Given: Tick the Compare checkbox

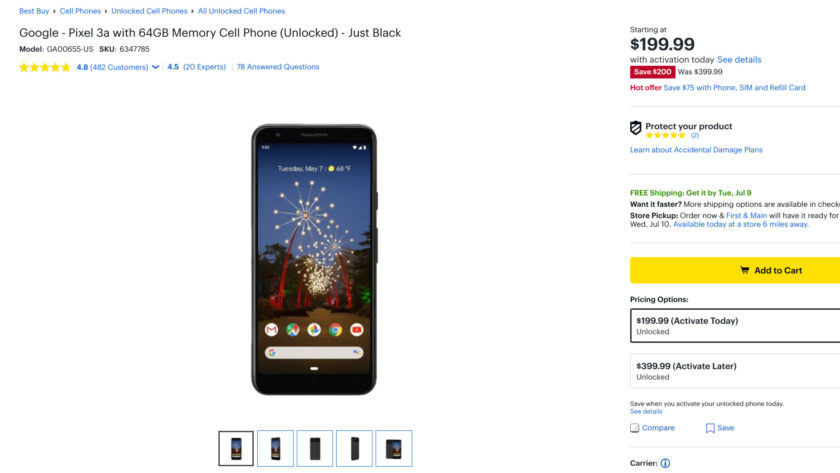Looking at the screenshot, I should [635, 428].
